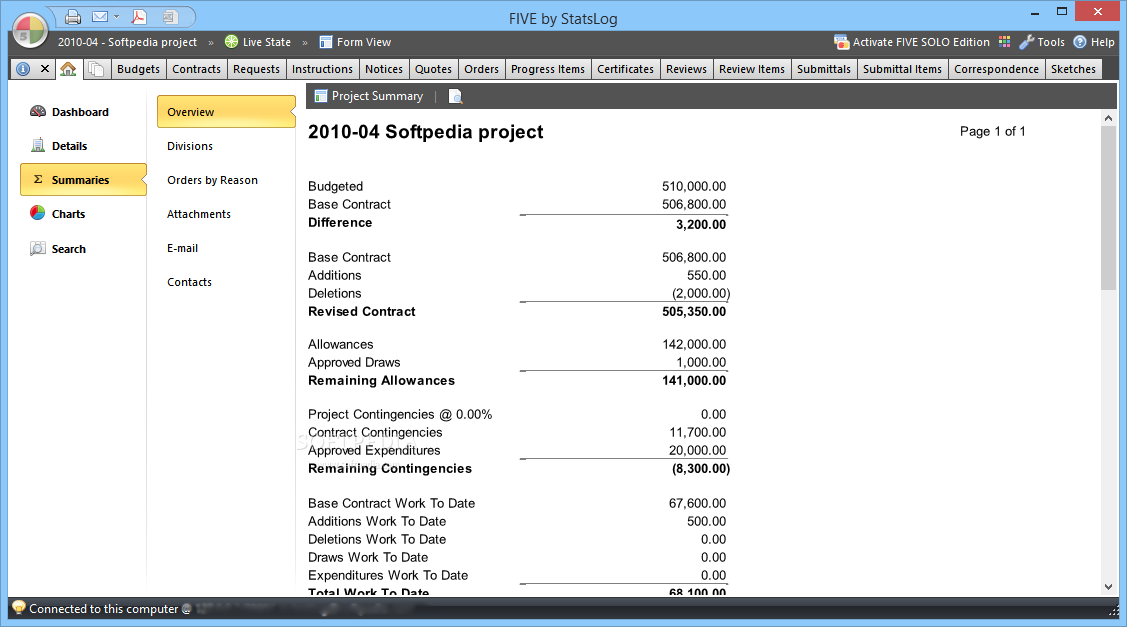Open the Orders tab
The width and height of the screenshot is (1127, 627).
[481, 69]
